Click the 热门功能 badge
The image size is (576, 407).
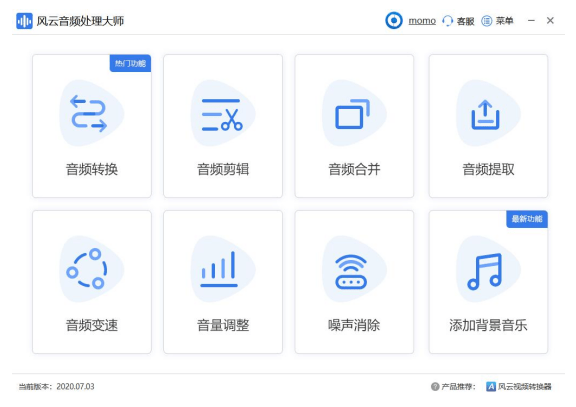[130, 63]
